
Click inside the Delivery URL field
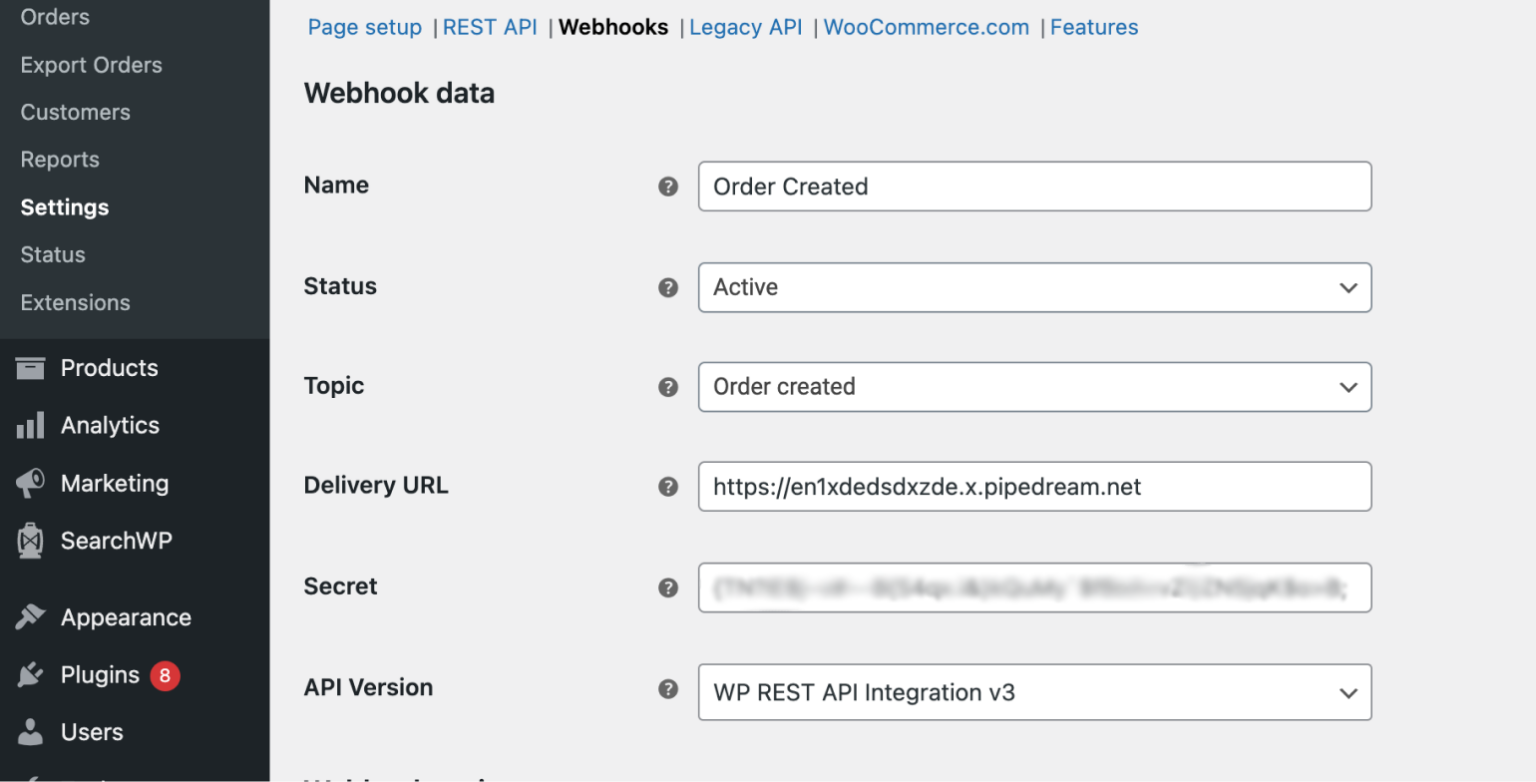pyautogui.click(x=1034, y=486)
